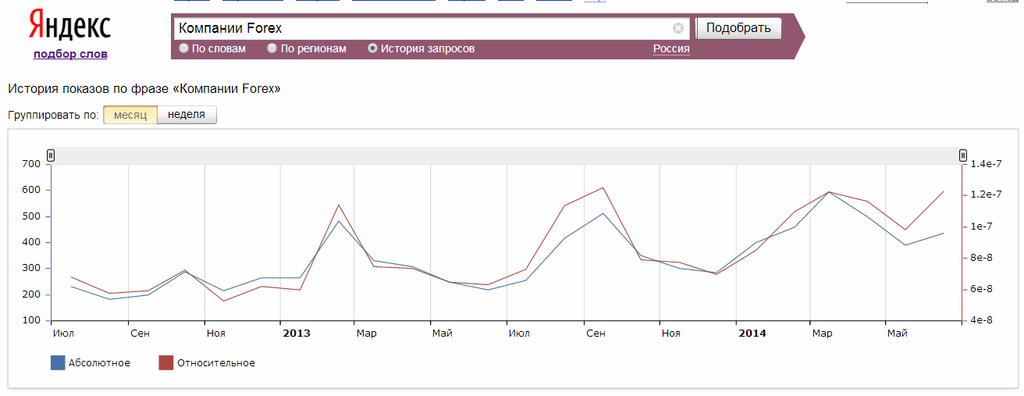Click the 2013 label on the timeline axis
1024x396 pixels.
(x=296, y=334)
